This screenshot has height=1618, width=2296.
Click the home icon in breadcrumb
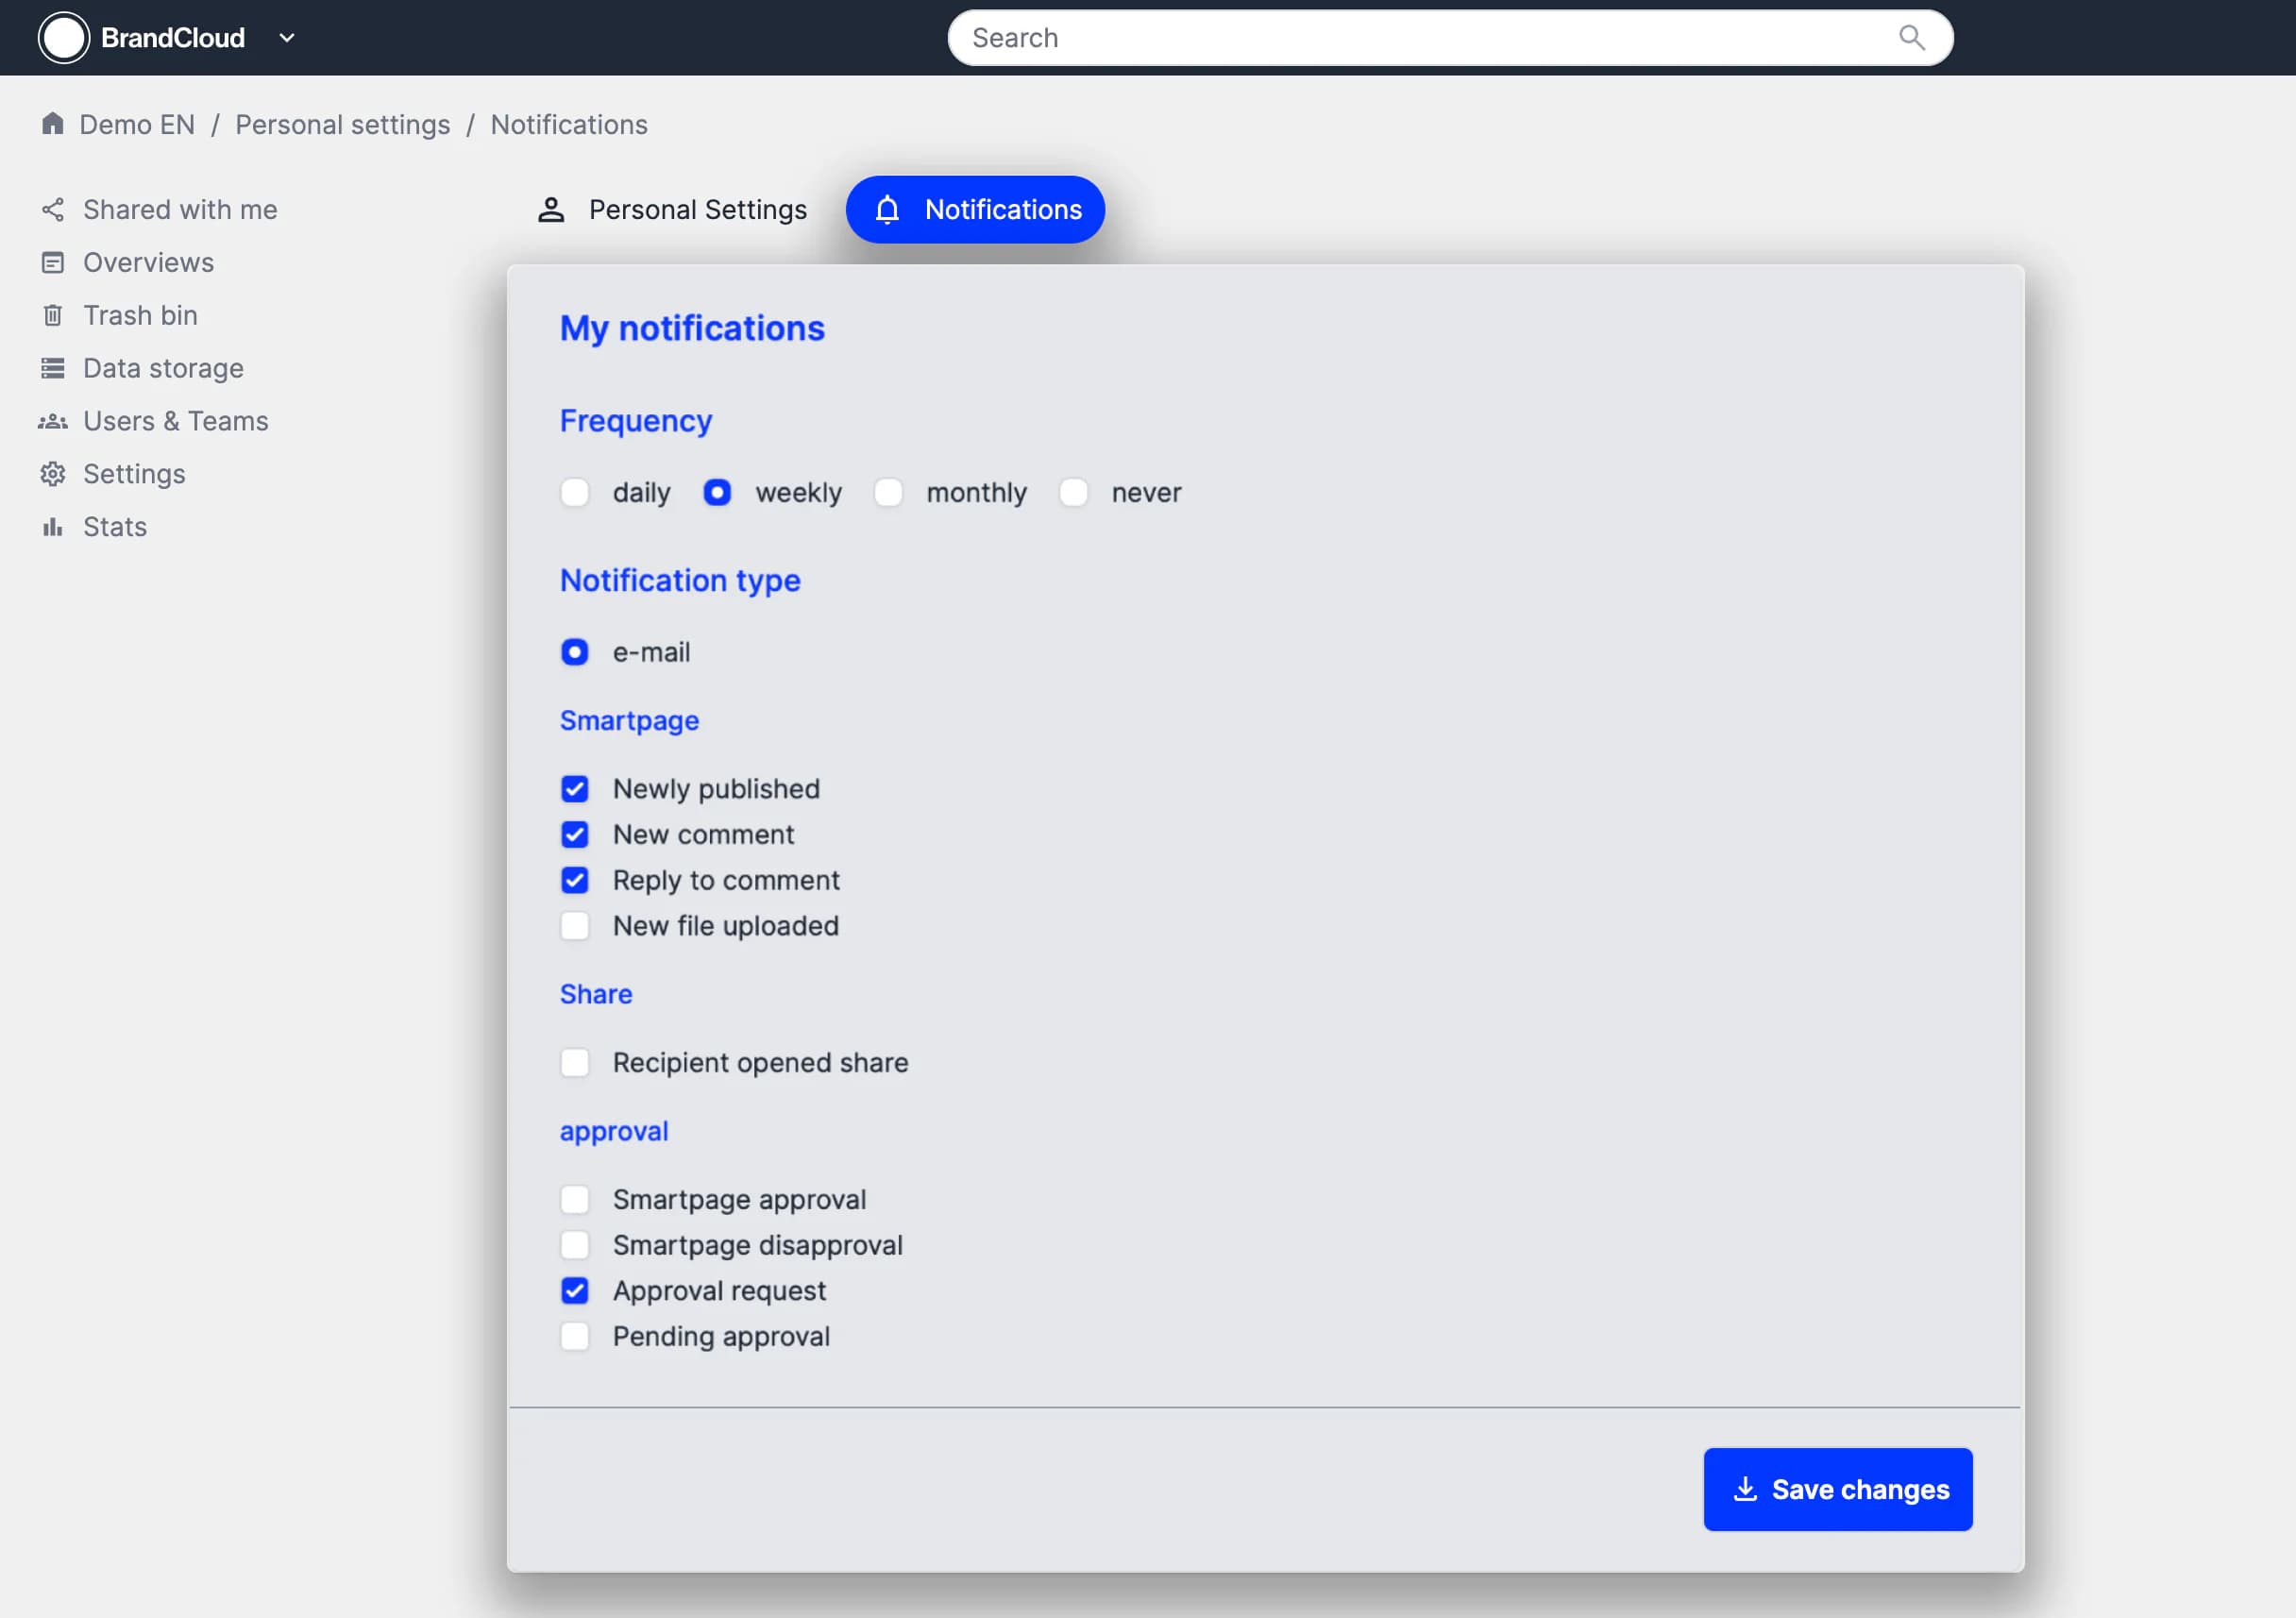click(53, 124)
